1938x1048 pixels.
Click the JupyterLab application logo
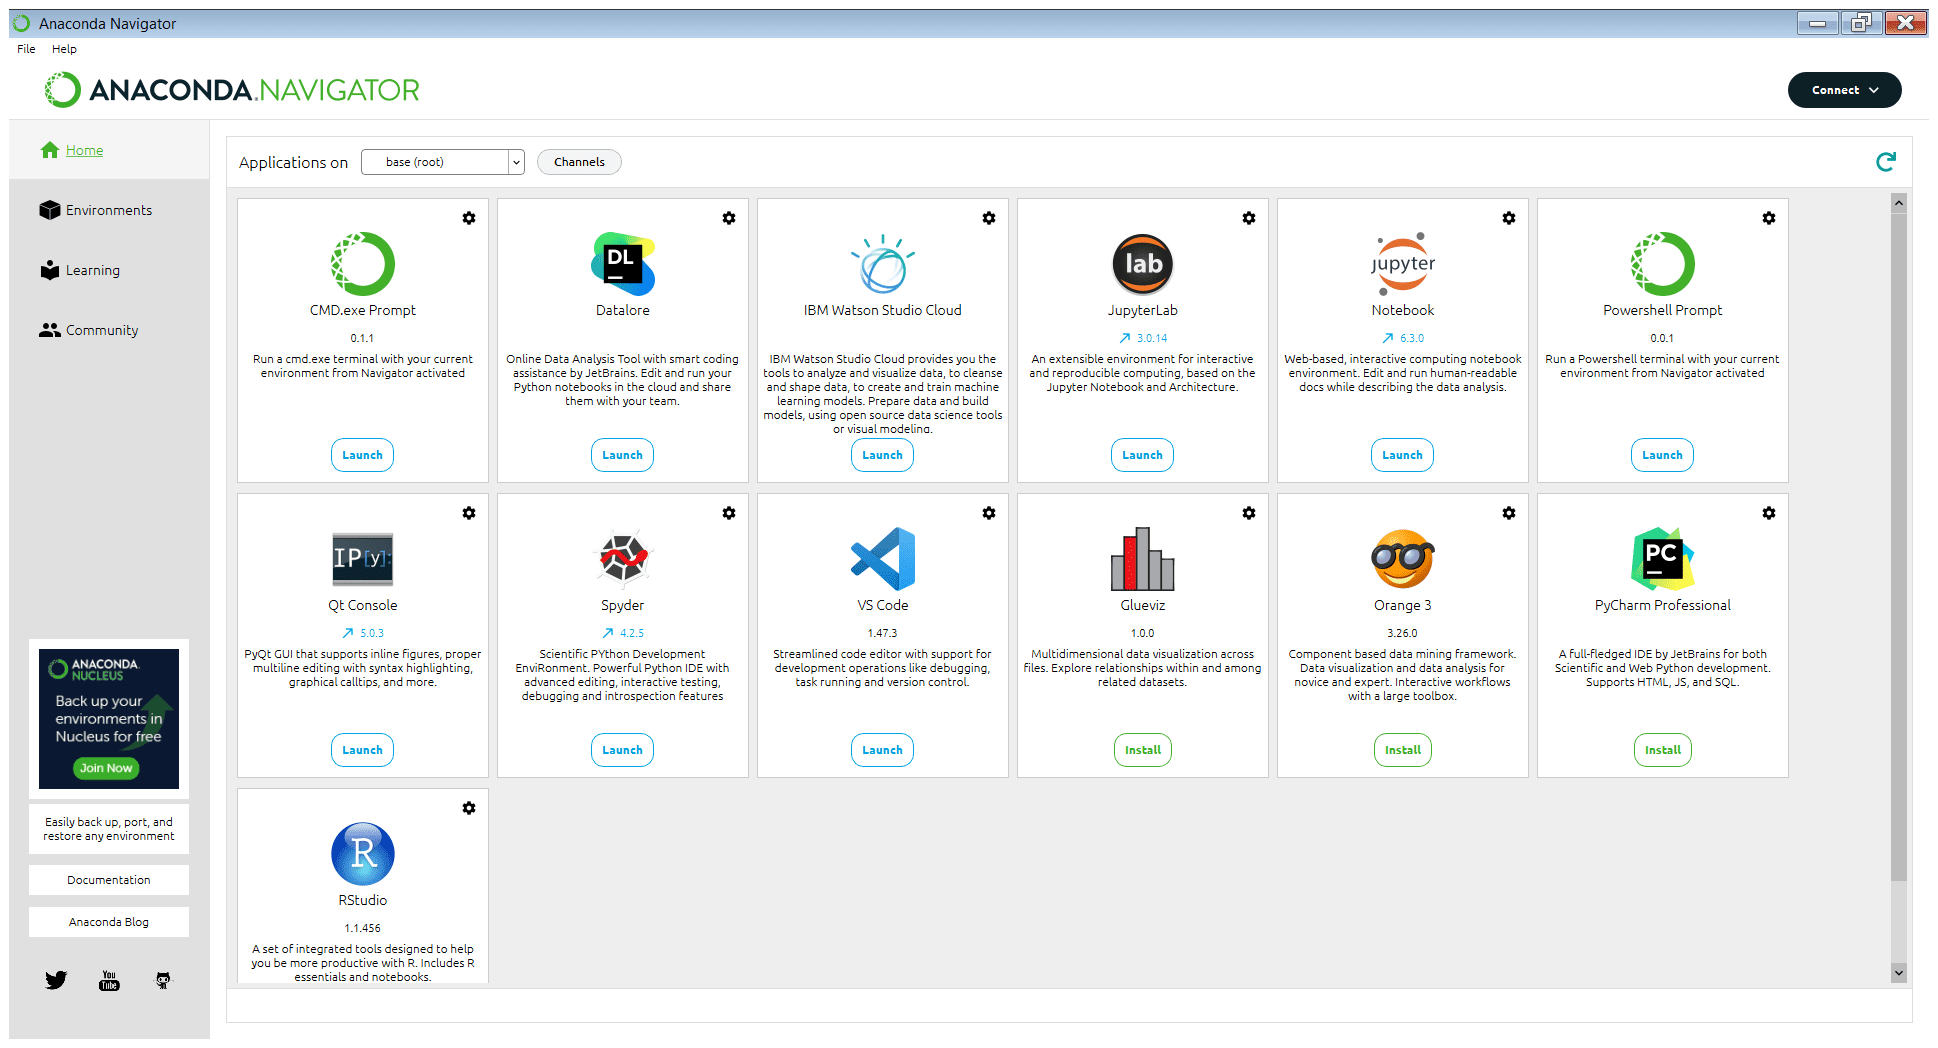point(1142,264)
